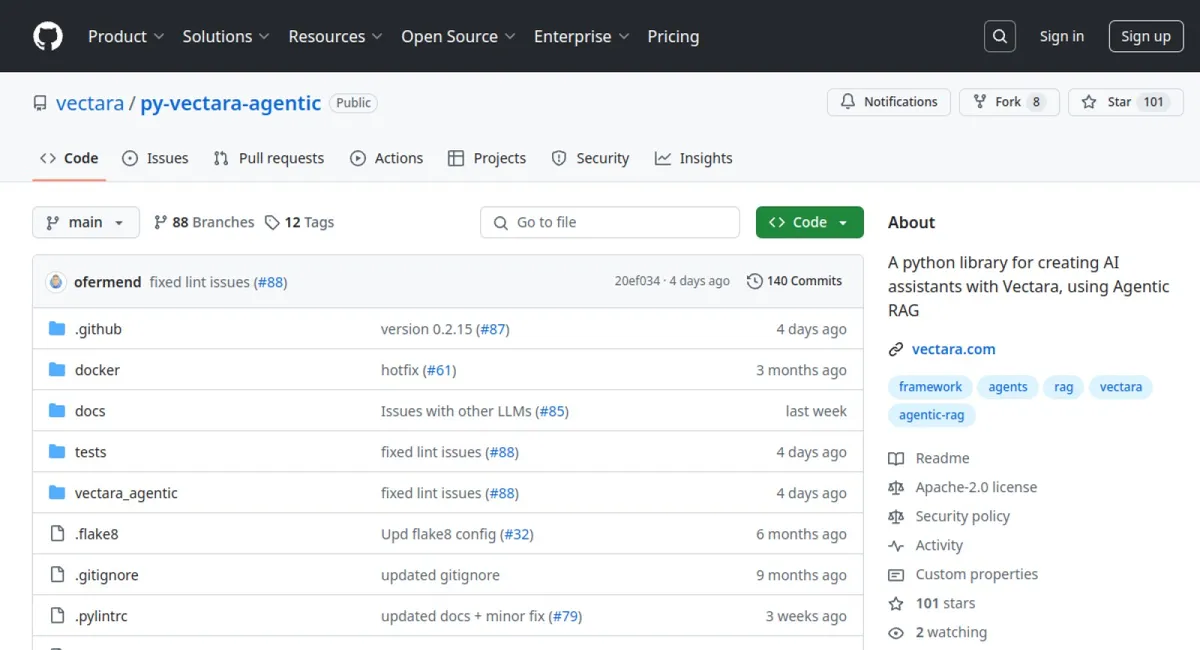Open the vectara_agentic folder name
This screenshot has height=650, width=1200.
pyautogui.click(x=126, y=493)
